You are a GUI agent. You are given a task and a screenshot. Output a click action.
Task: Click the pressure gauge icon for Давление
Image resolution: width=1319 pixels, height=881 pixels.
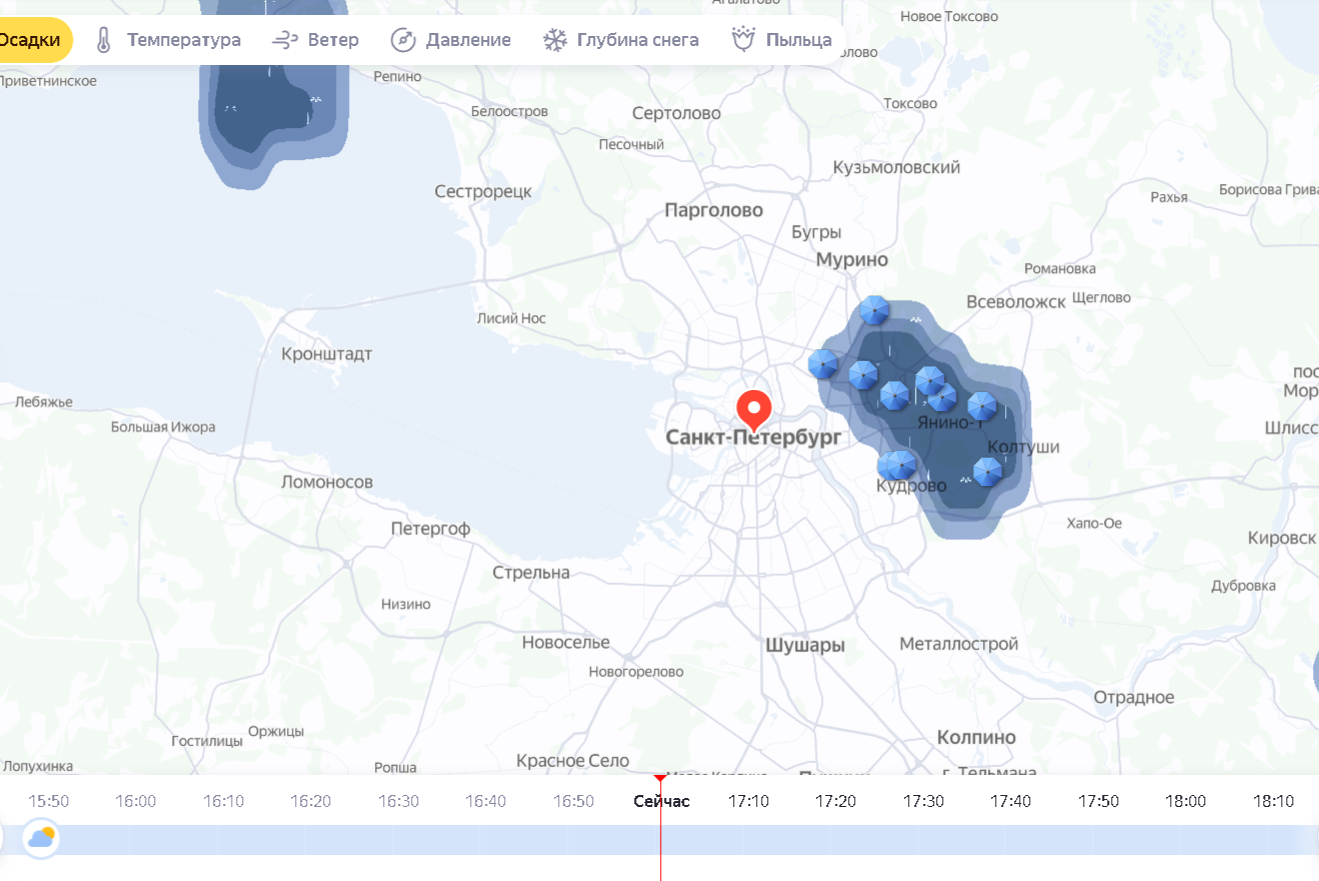click(402, 40)
